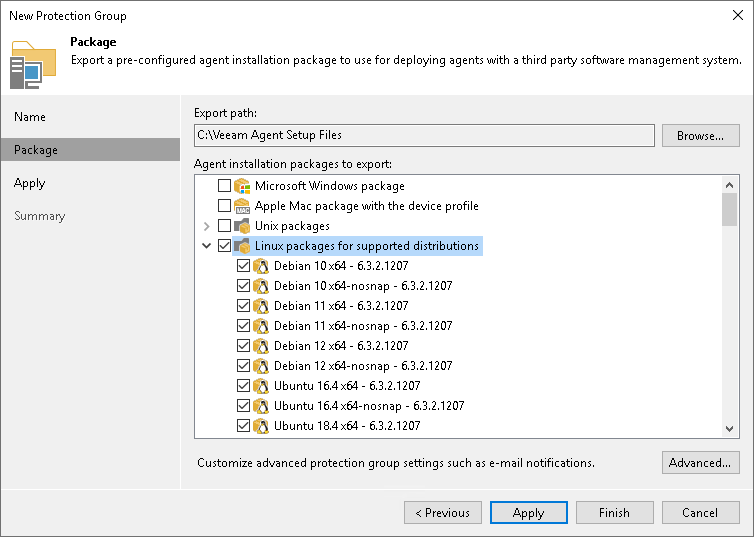Click the Export path text field

pos(424,135)
